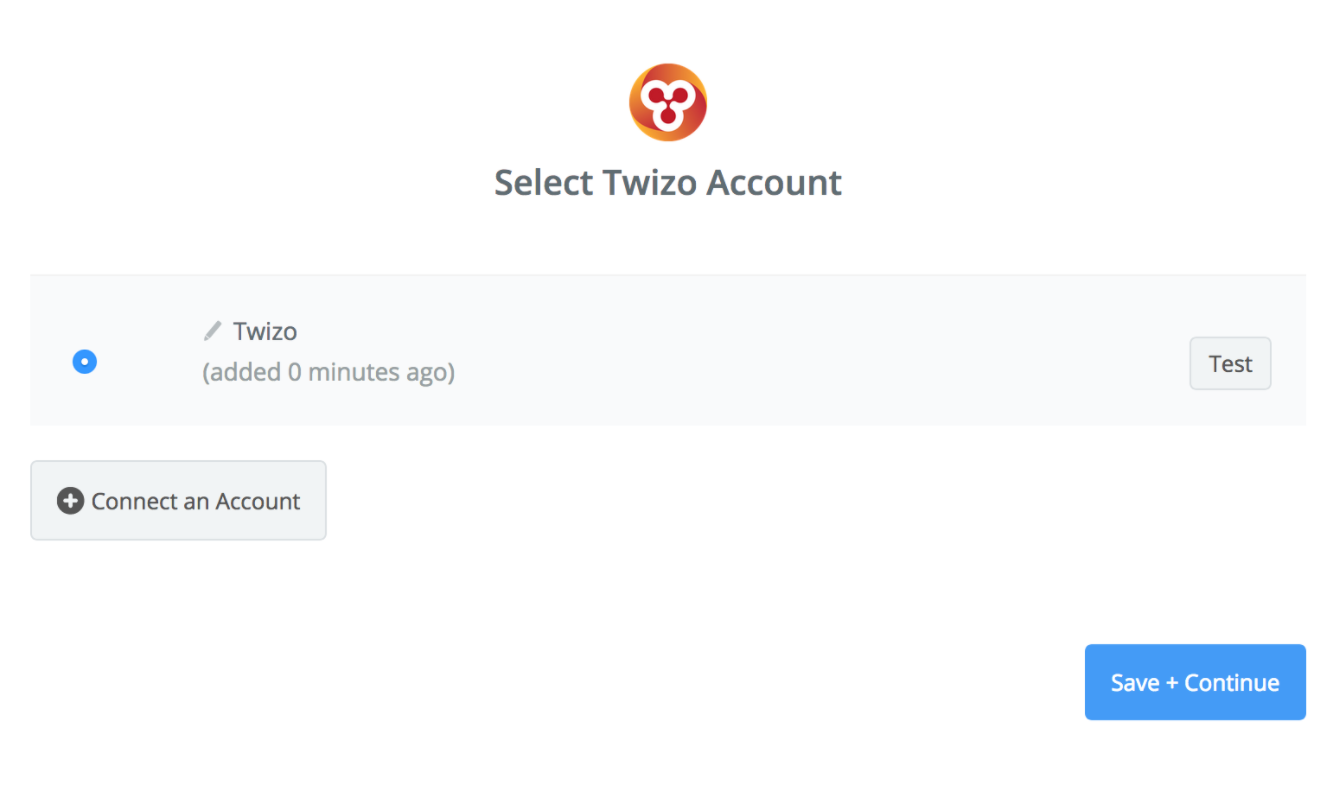Select the Twizo circular brand icon at top
Screen dimensions: 1337x786
coord(667,101)
